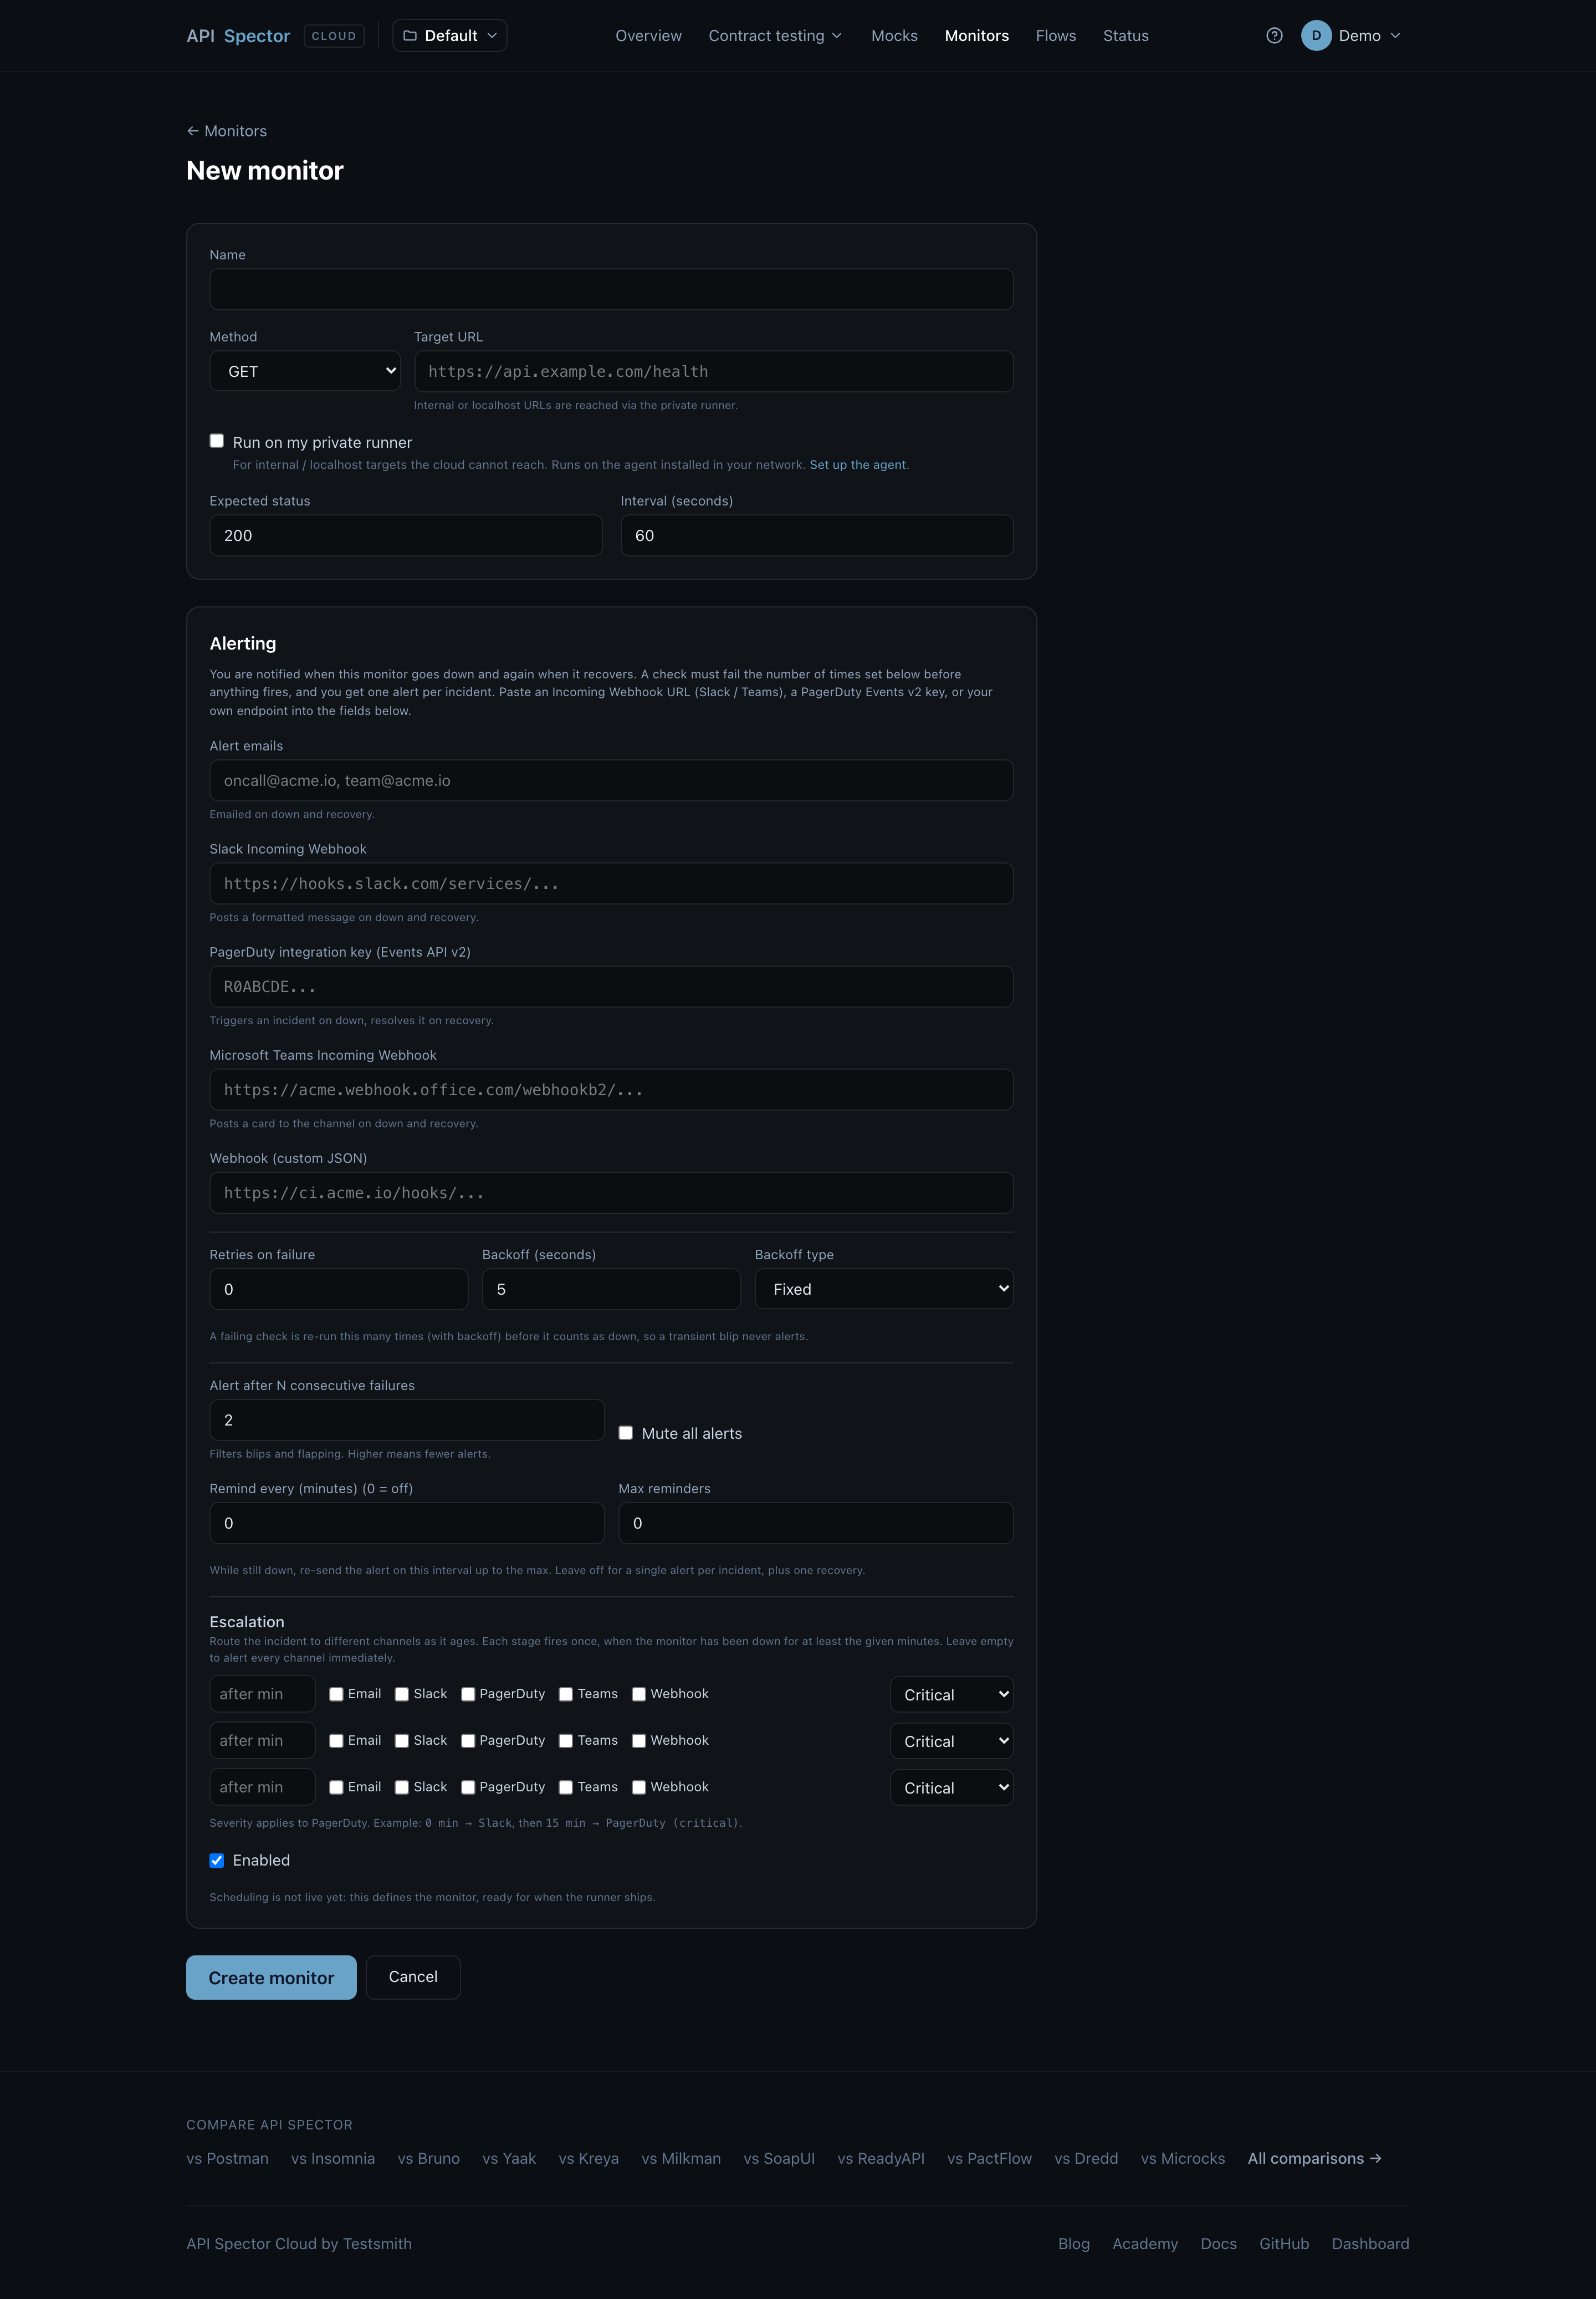Go back via the Monitors arrow link

coord(227,131)
